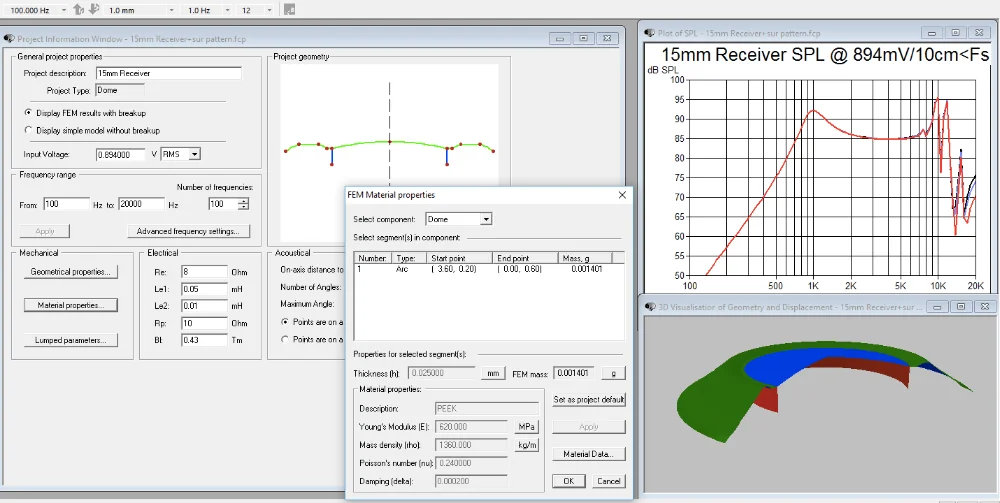Click the Description field showing PEEK
Screen dimensions: 1000x503
[487, 409]
